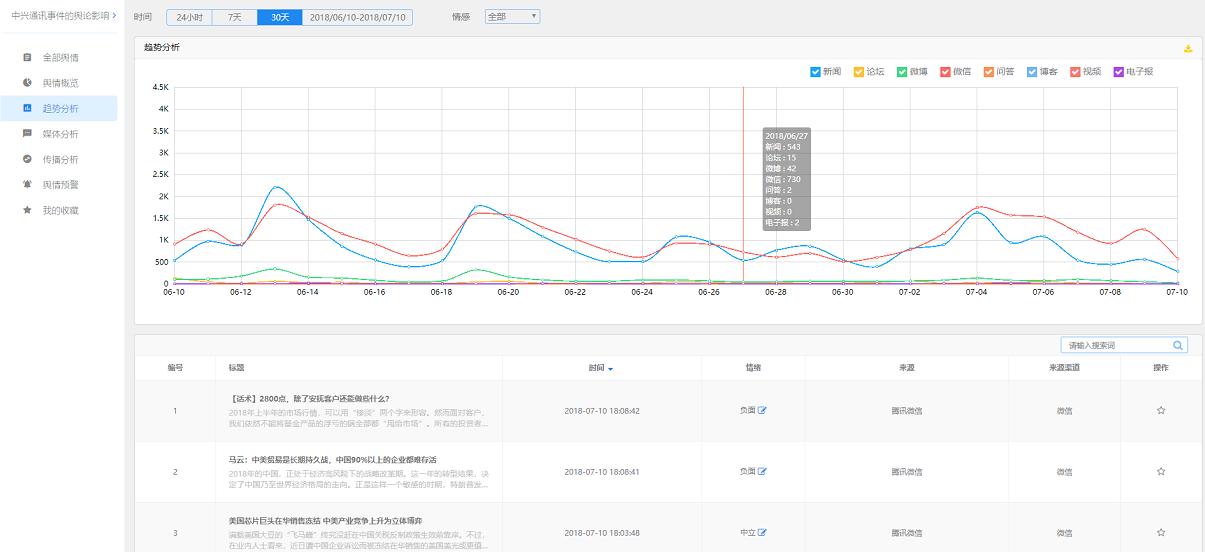
Task: Favorite the first article with star icon
Action: (x=1160, y=410)
